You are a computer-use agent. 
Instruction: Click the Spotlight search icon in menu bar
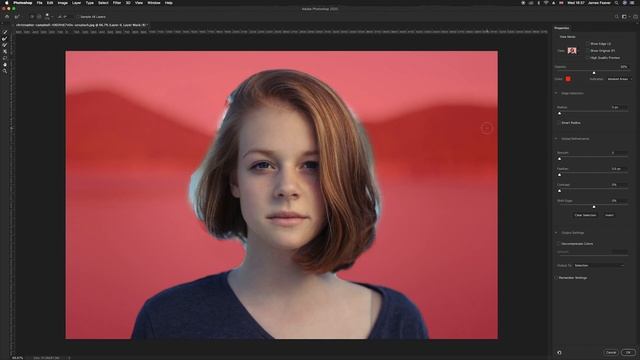pyautogui.click(x=617, y=3)
